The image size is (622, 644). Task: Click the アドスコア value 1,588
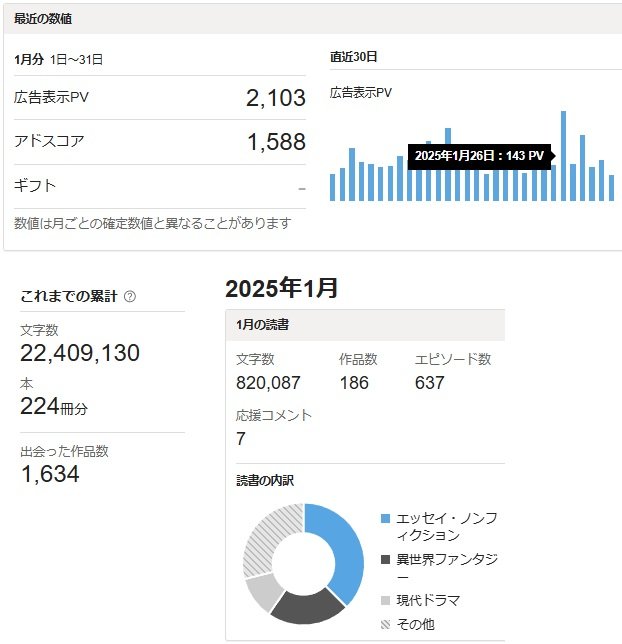point(275,142)
